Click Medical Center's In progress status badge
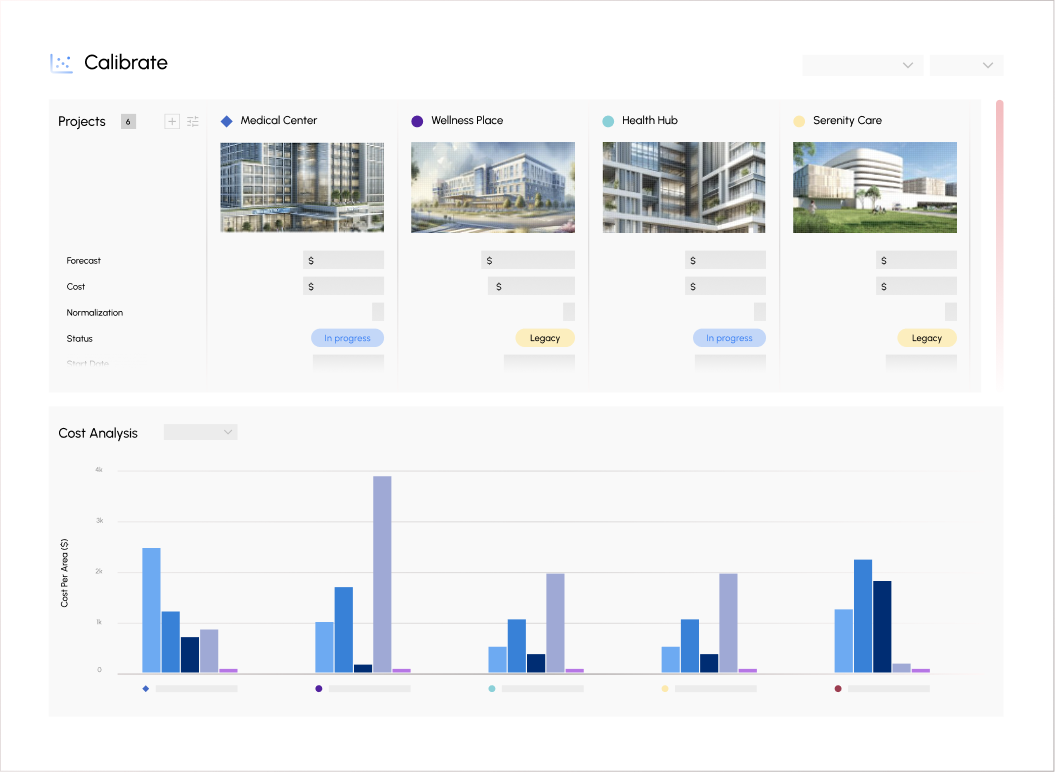This screenshot has width=1055, height=772. [x=347, y=338]
